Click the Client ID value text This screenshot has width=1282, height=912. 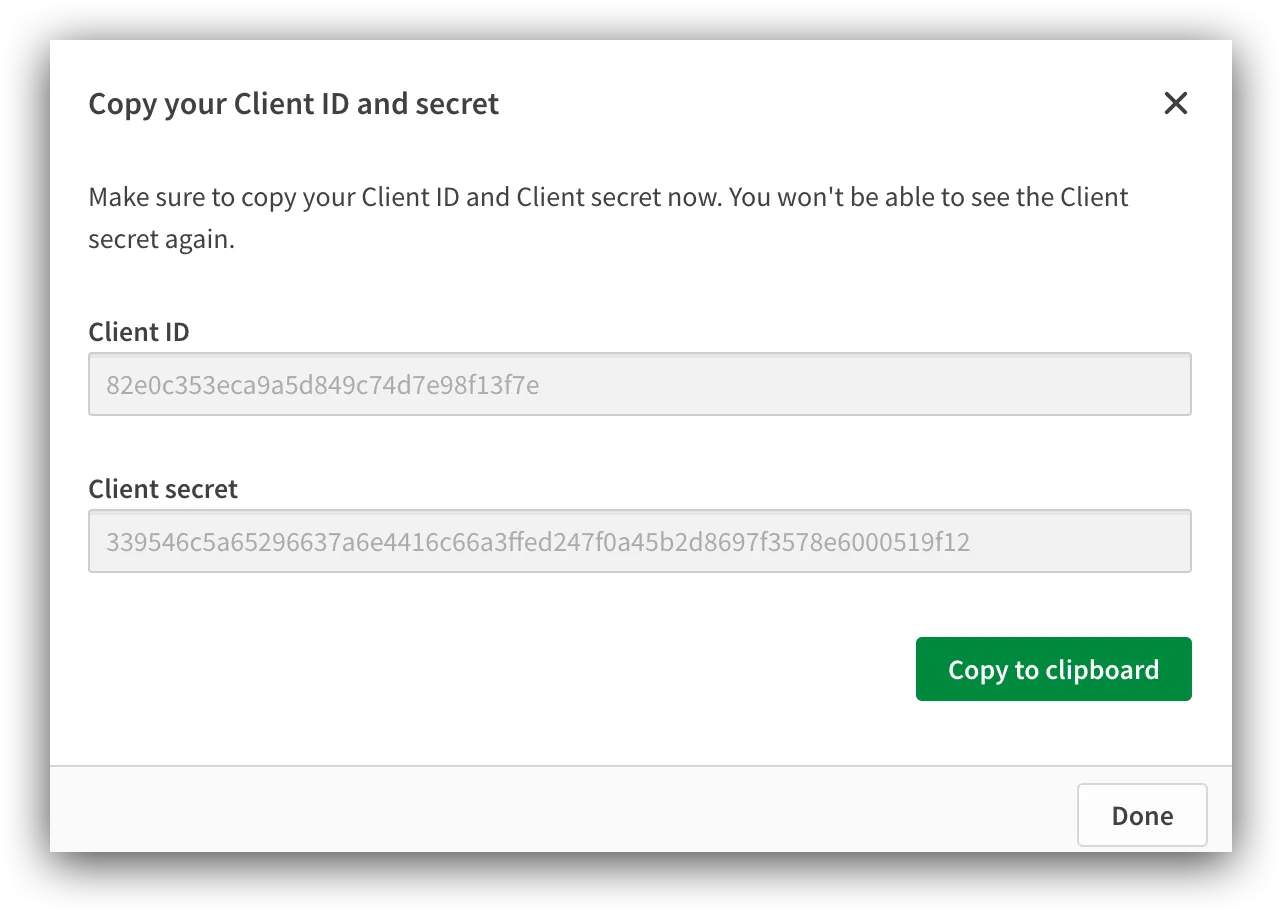[x=320, y=384]
